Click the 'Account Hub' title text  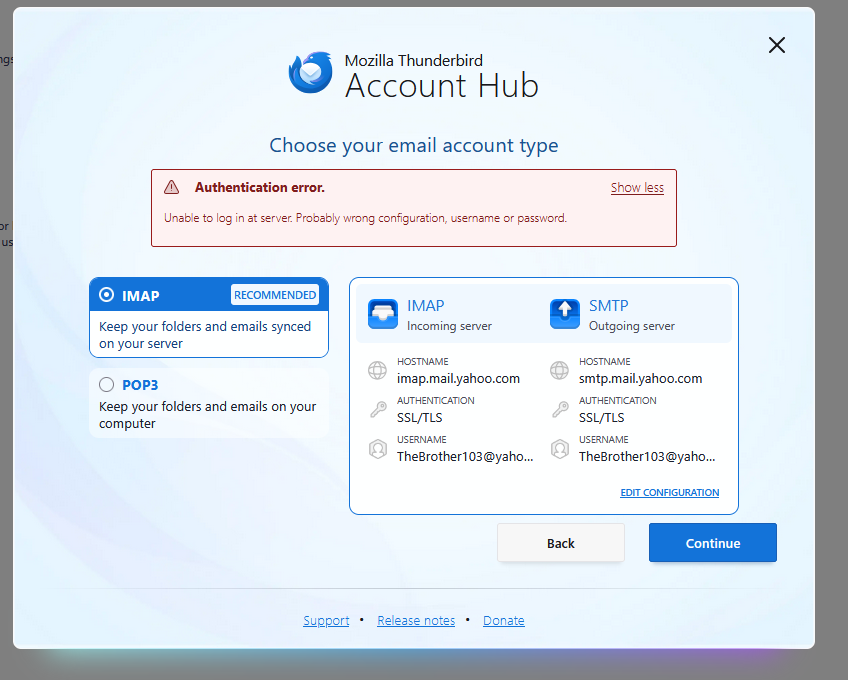(x=442, y=85)
